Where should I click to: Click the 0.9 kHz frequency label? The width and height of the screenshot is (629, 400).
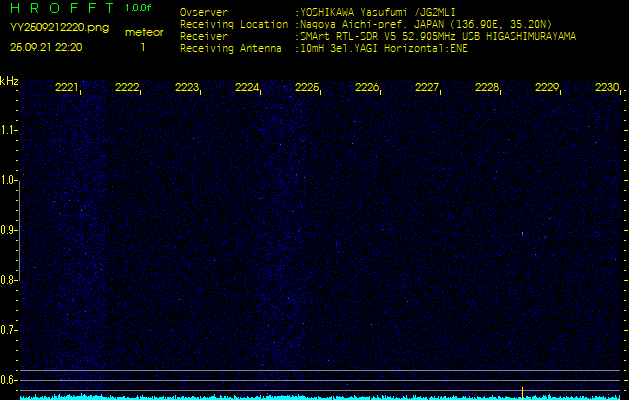8,230
